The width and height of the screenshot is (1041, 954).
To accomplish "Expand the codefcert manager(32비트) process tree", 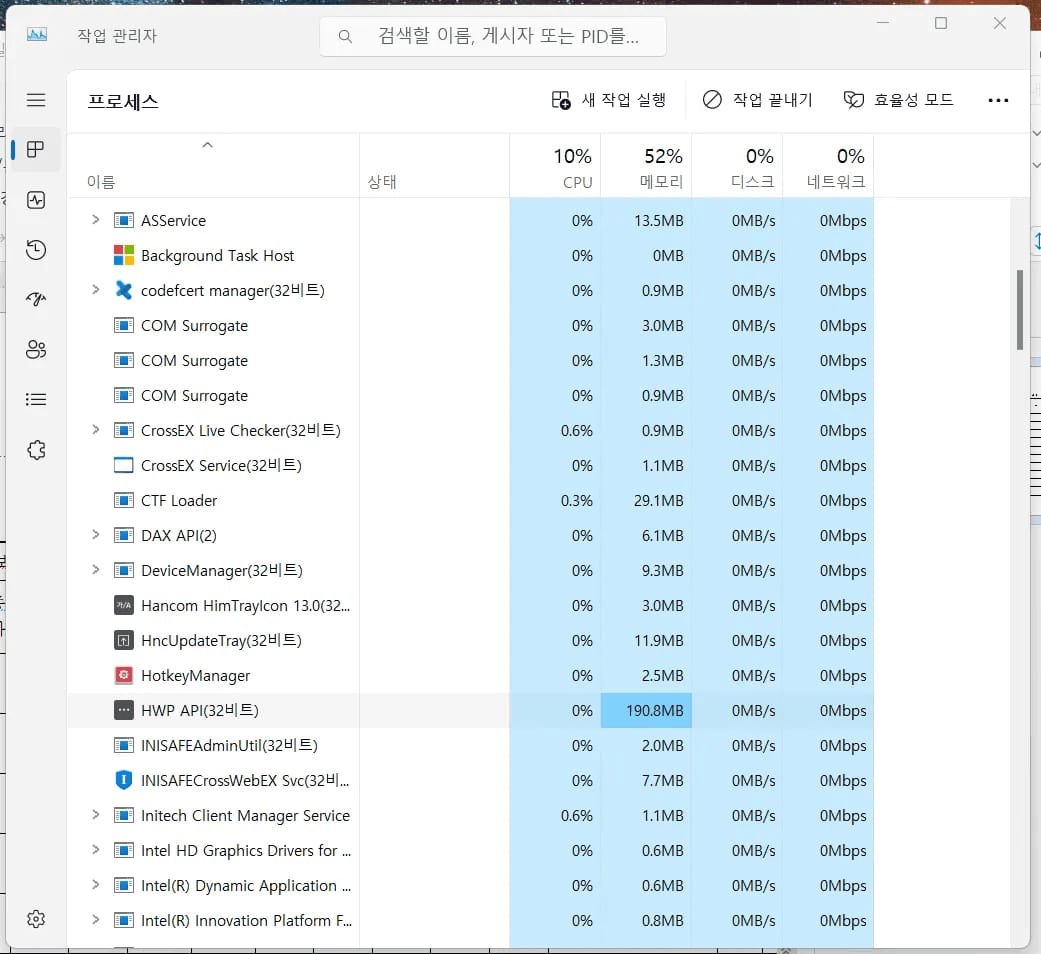I will click(x=95, y=290).
